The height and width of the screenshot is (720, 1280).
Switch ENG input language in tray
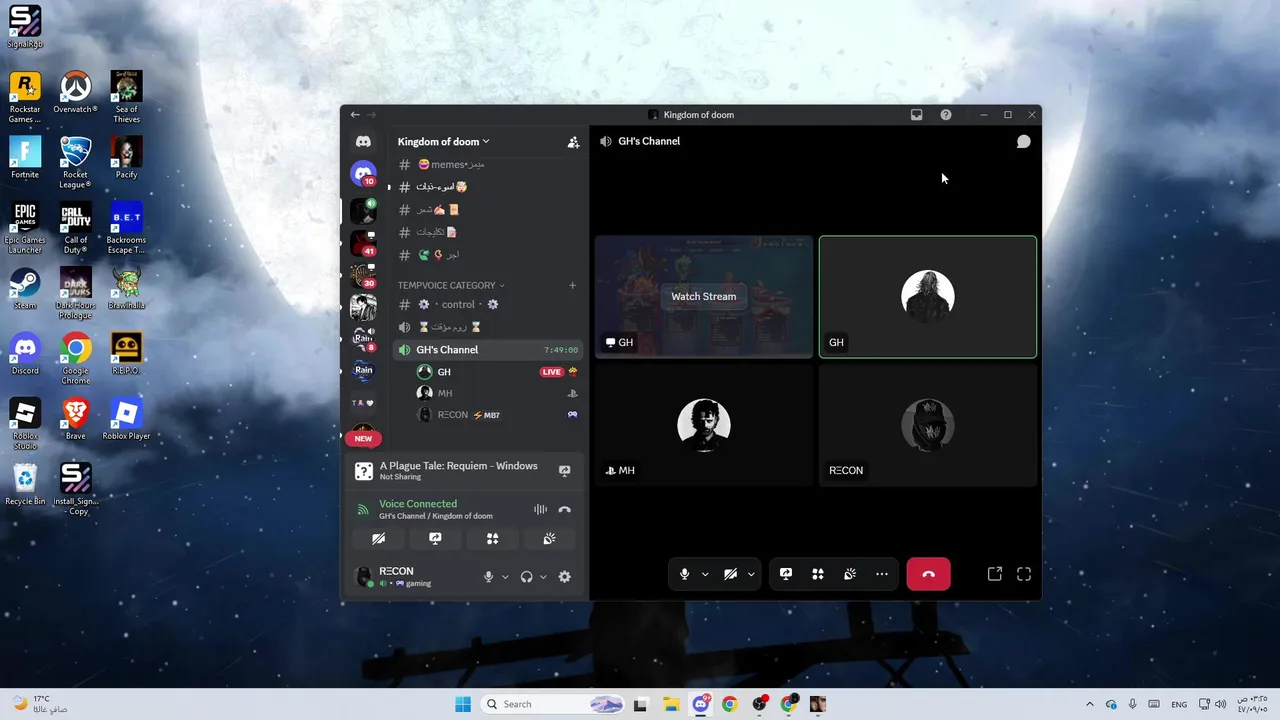coord(1180,704)
